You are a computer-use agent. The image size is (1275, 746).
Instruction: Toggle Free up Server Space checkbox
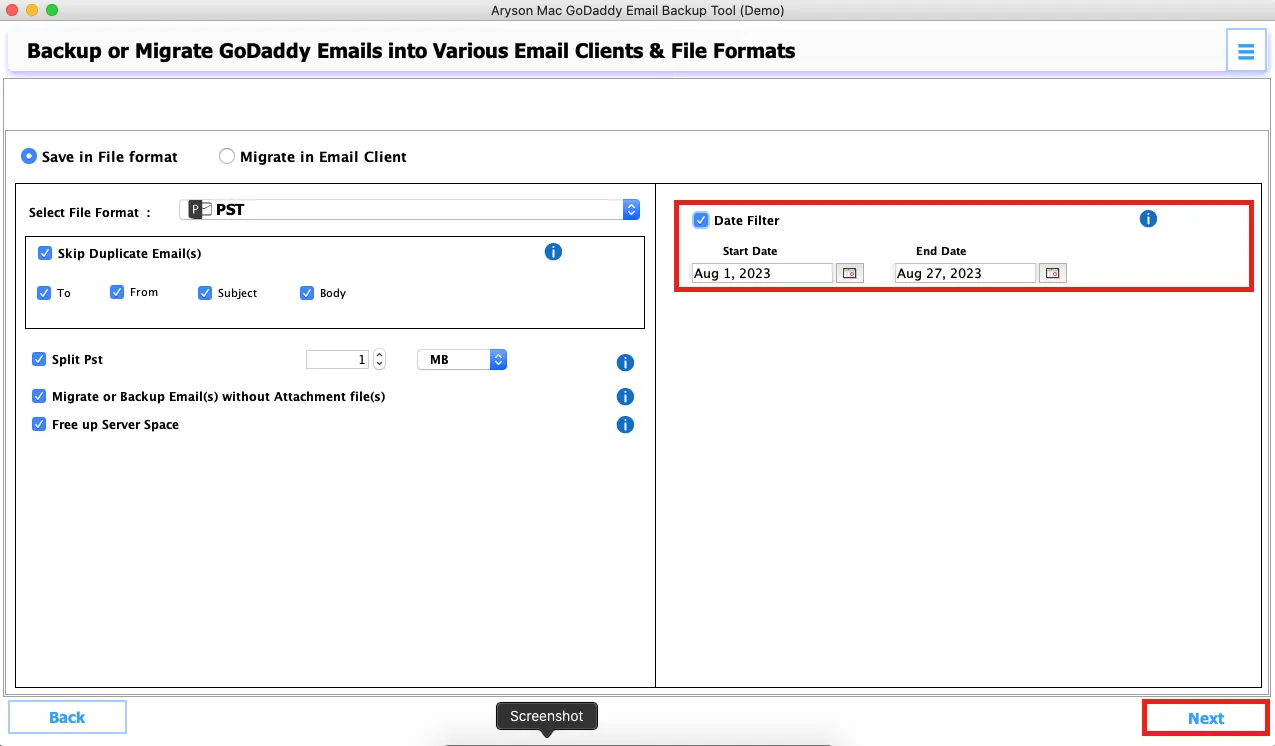pyautogui.click(x=39, y=424)
